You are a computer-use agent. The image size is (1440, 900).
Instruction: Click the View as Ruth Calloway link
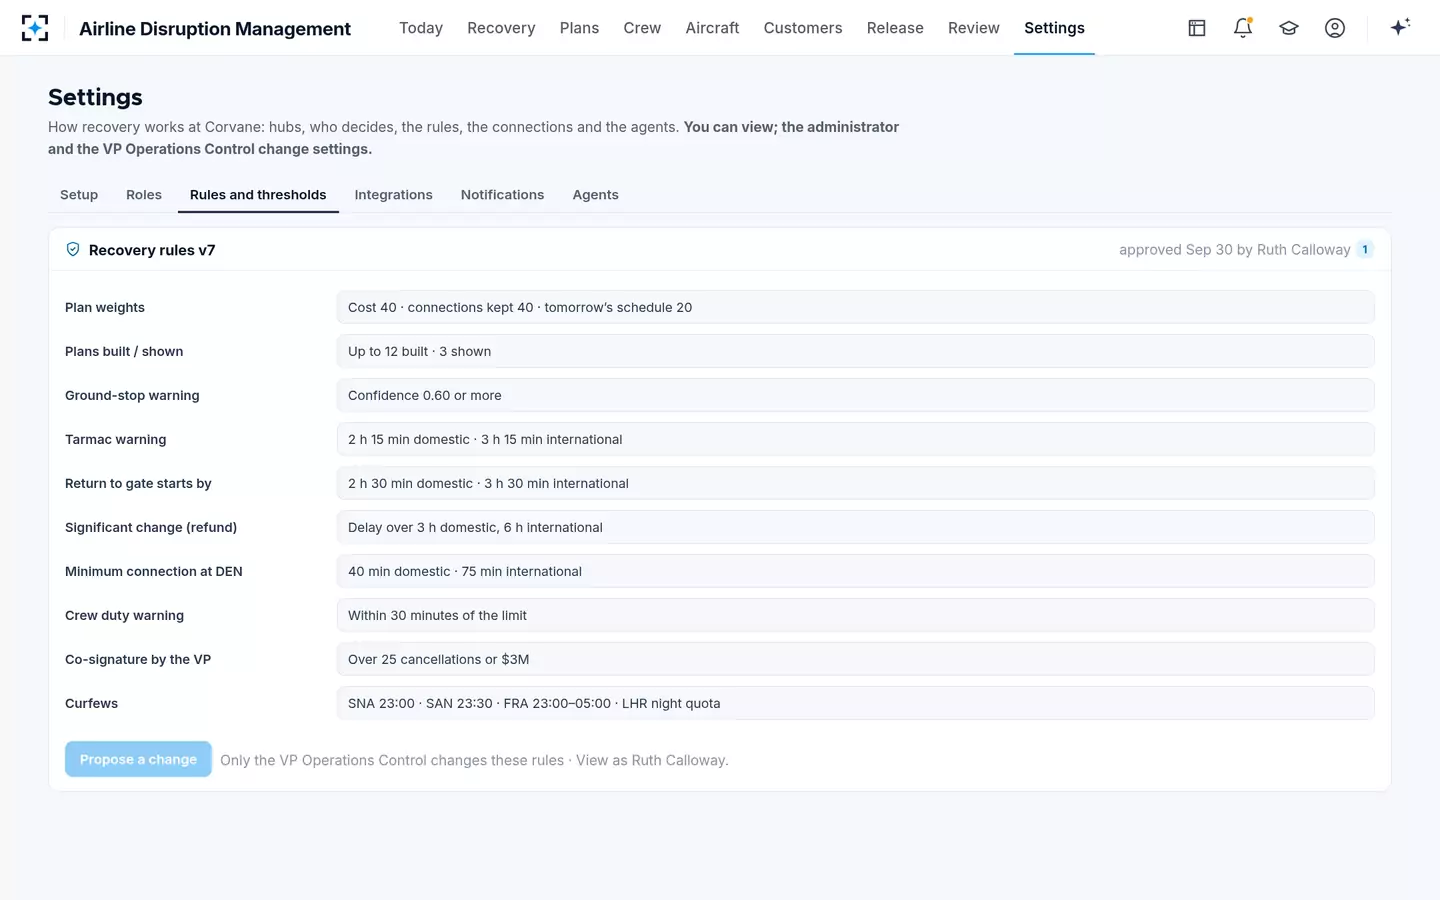pos(652,760)
